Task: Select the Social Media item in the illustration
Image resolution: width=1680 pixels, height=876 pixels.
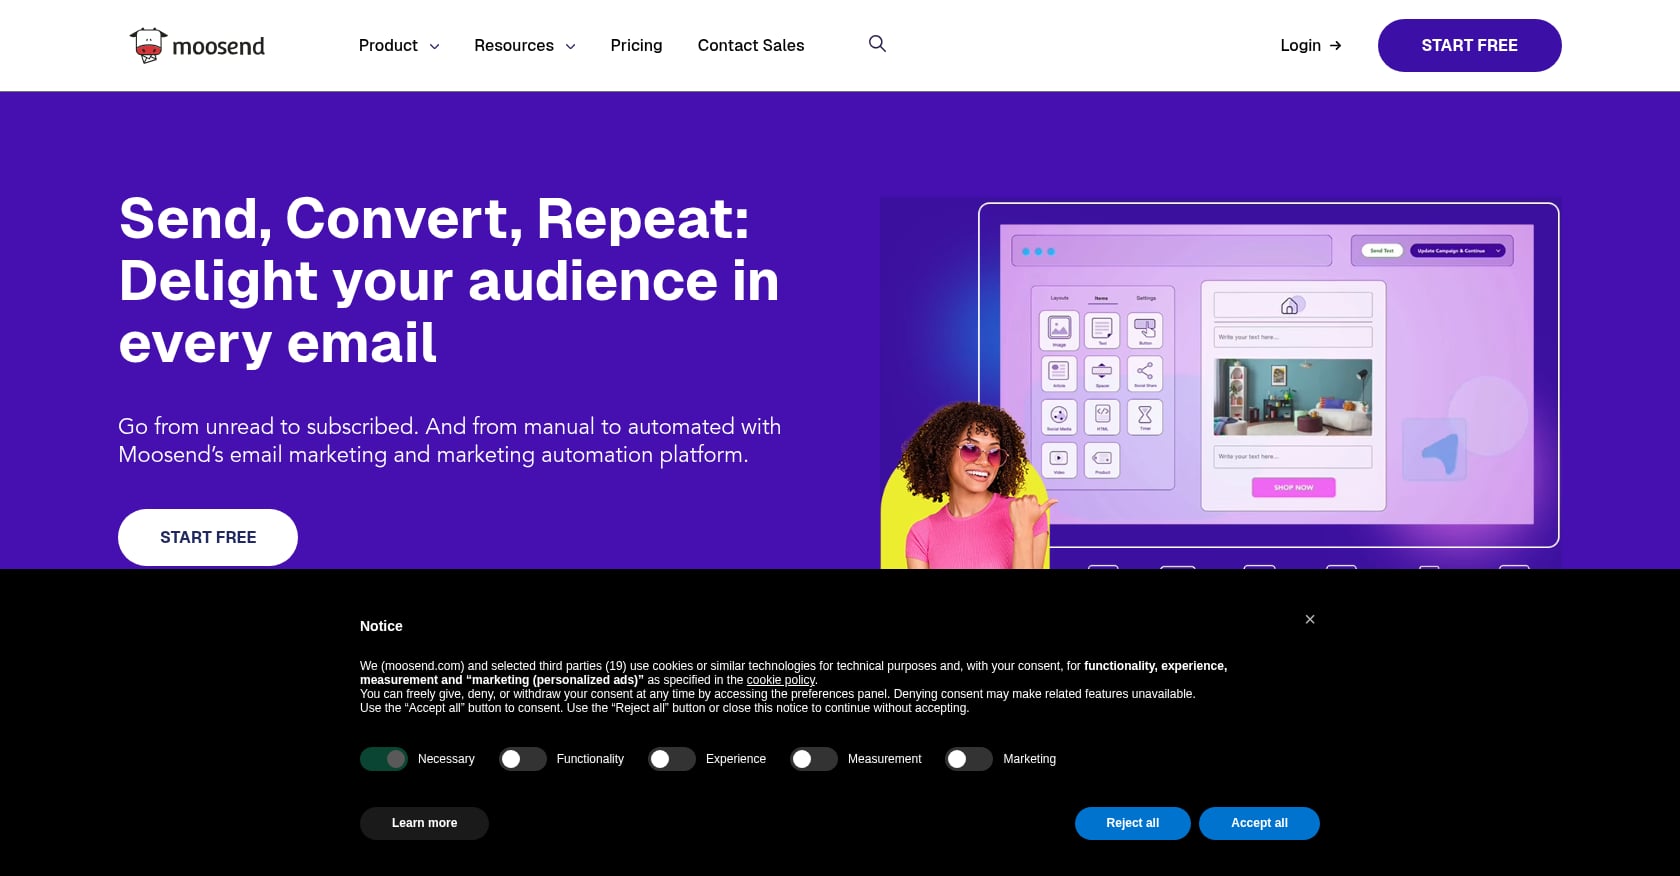Action: 1059,416
